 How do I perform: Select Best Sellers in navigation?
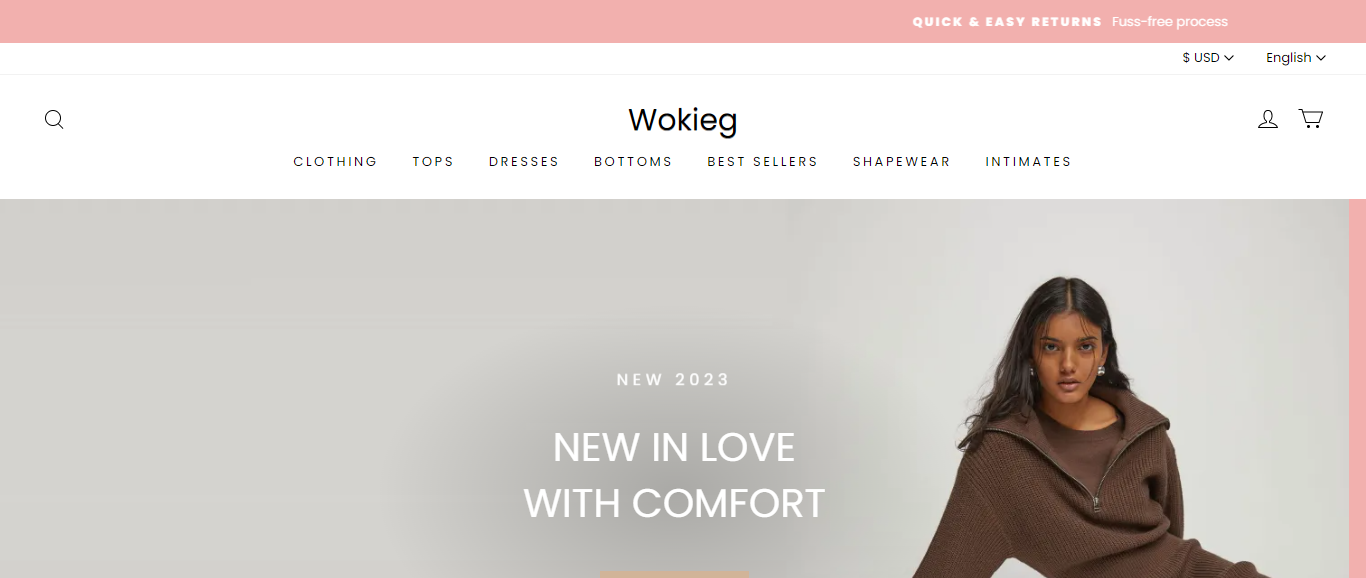point(762,161)
